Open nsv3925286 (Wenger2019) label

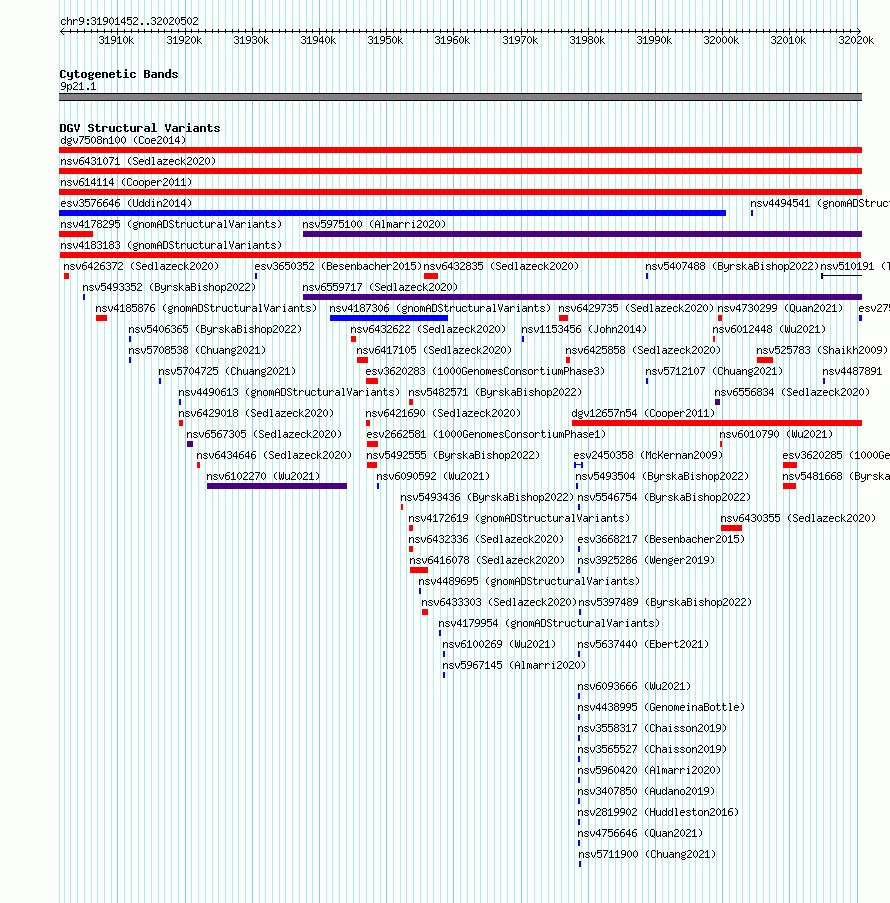tap(646, 561)
